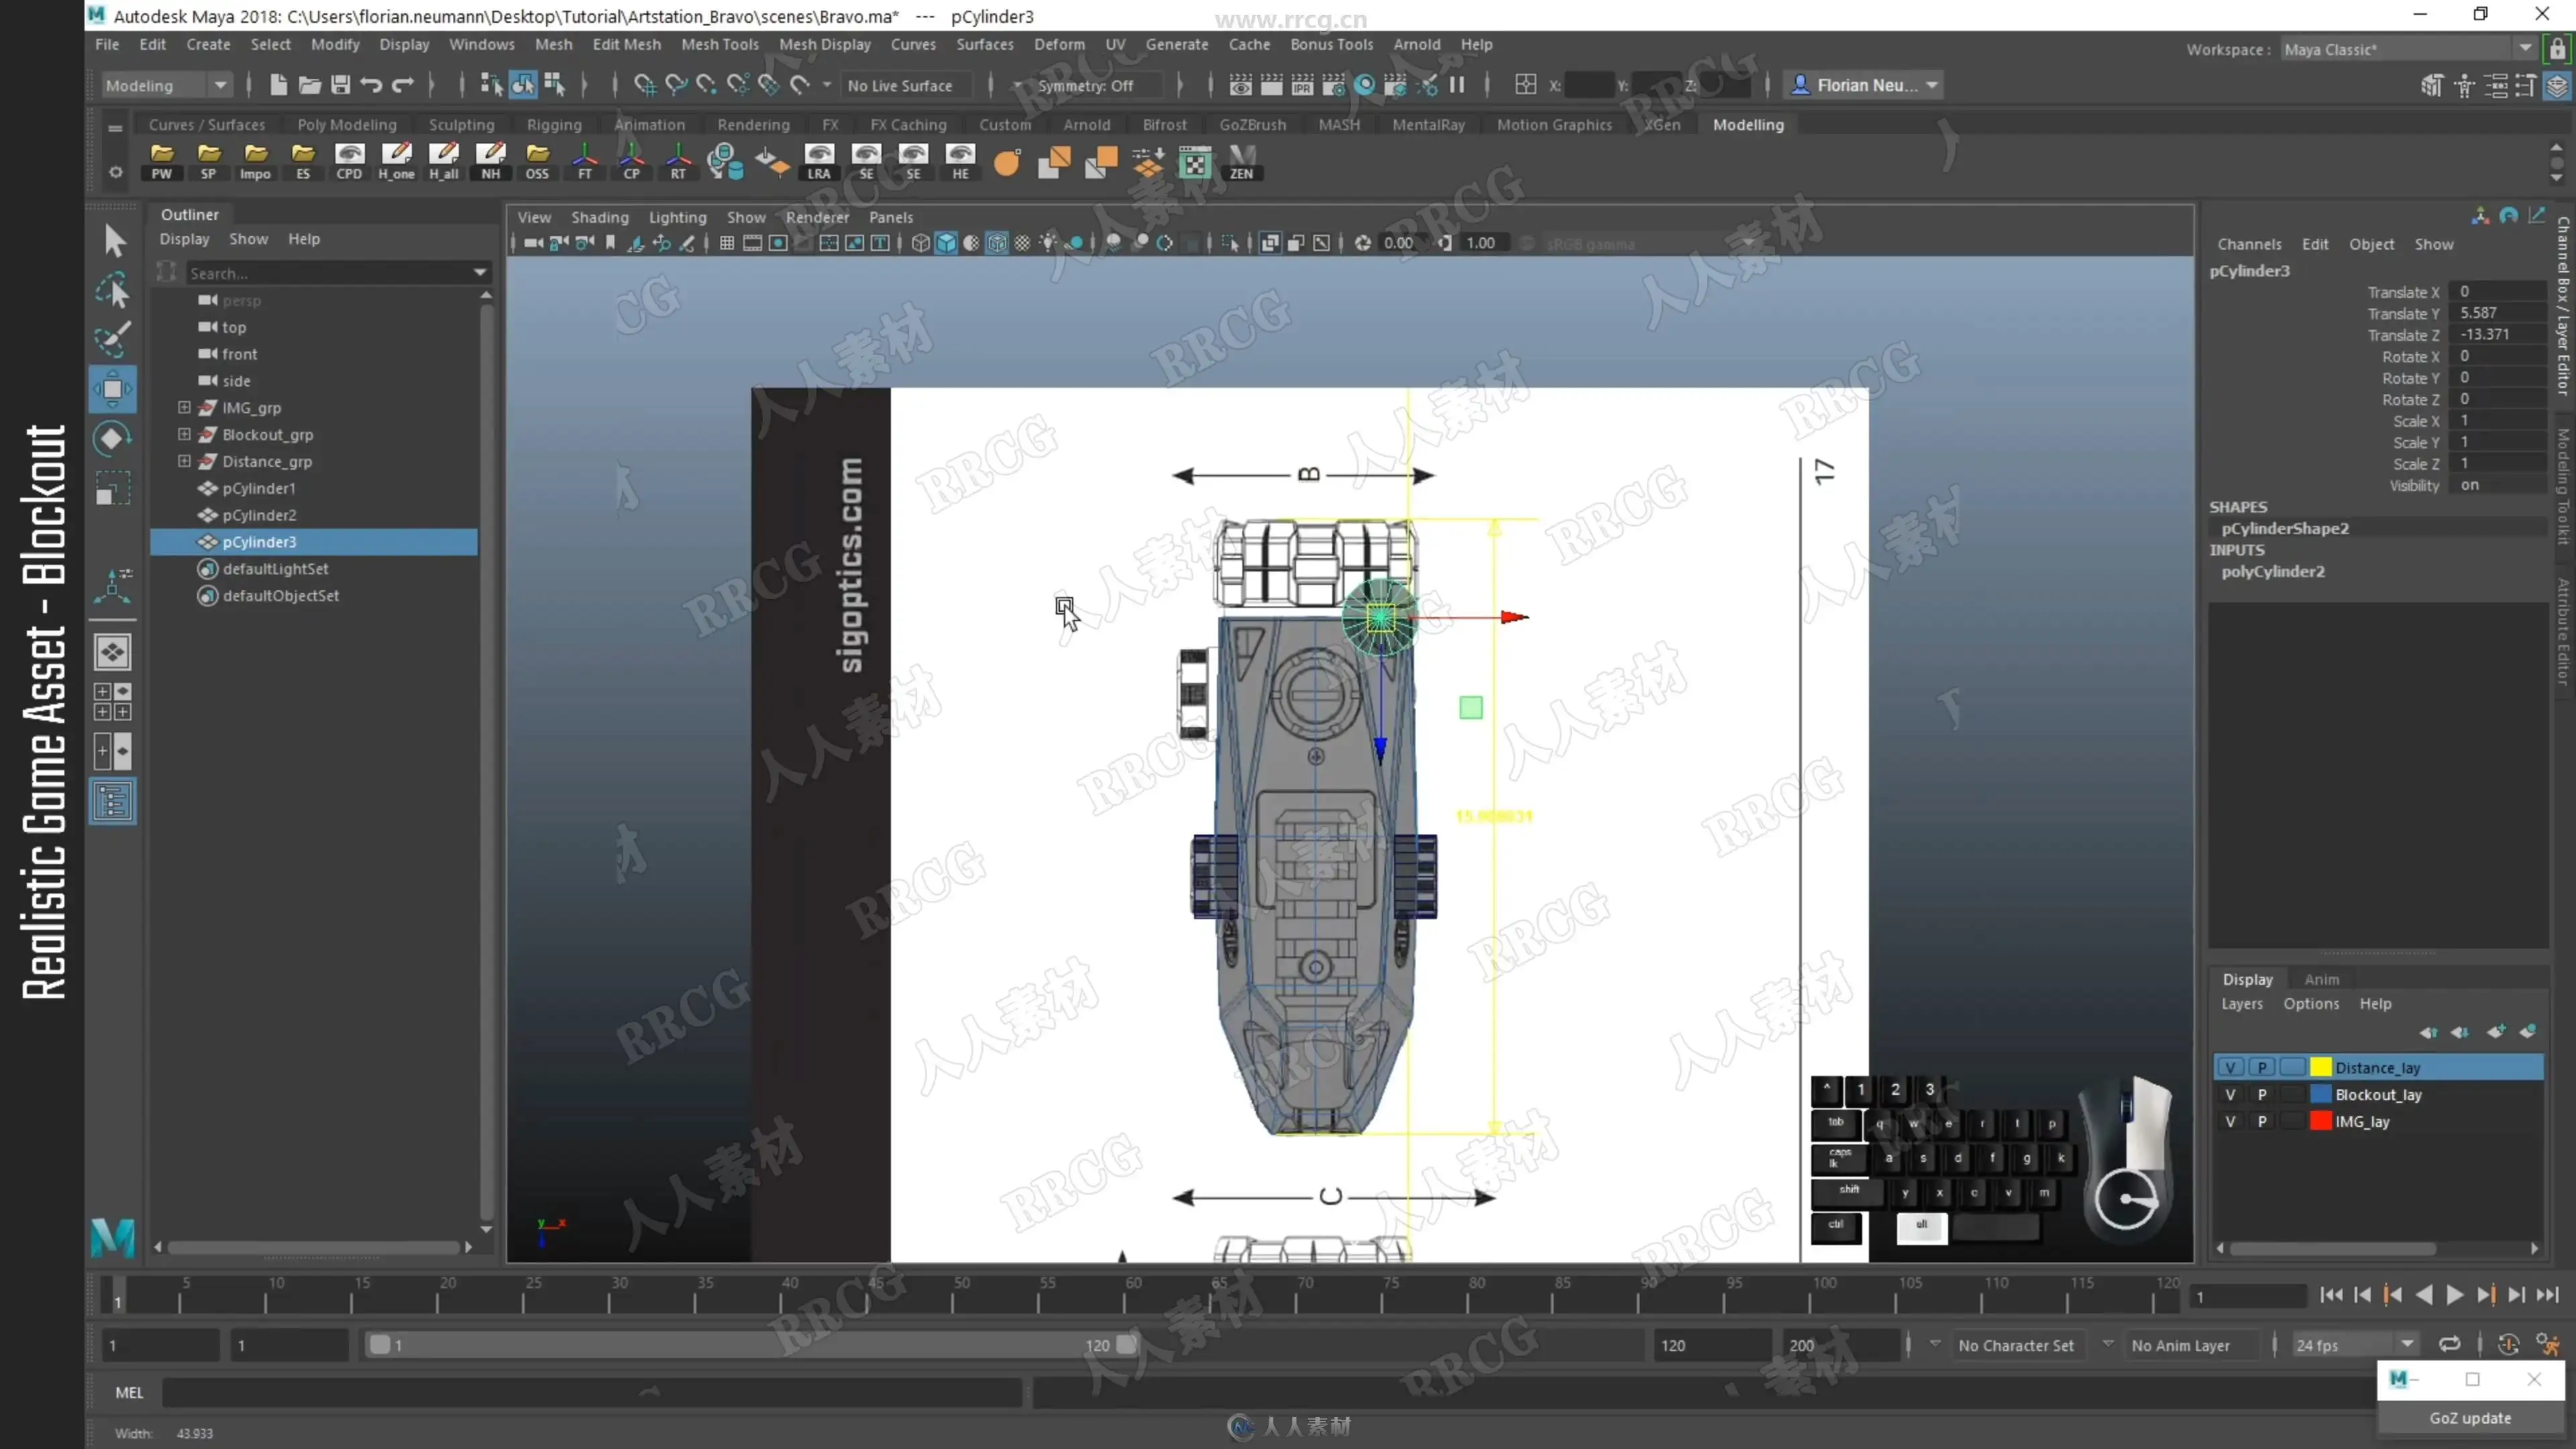The height and width of the screenshot is (1449, 2576).
Task: Open the Channels menu in Channel Box
Action: click(x=2249, y=244)
